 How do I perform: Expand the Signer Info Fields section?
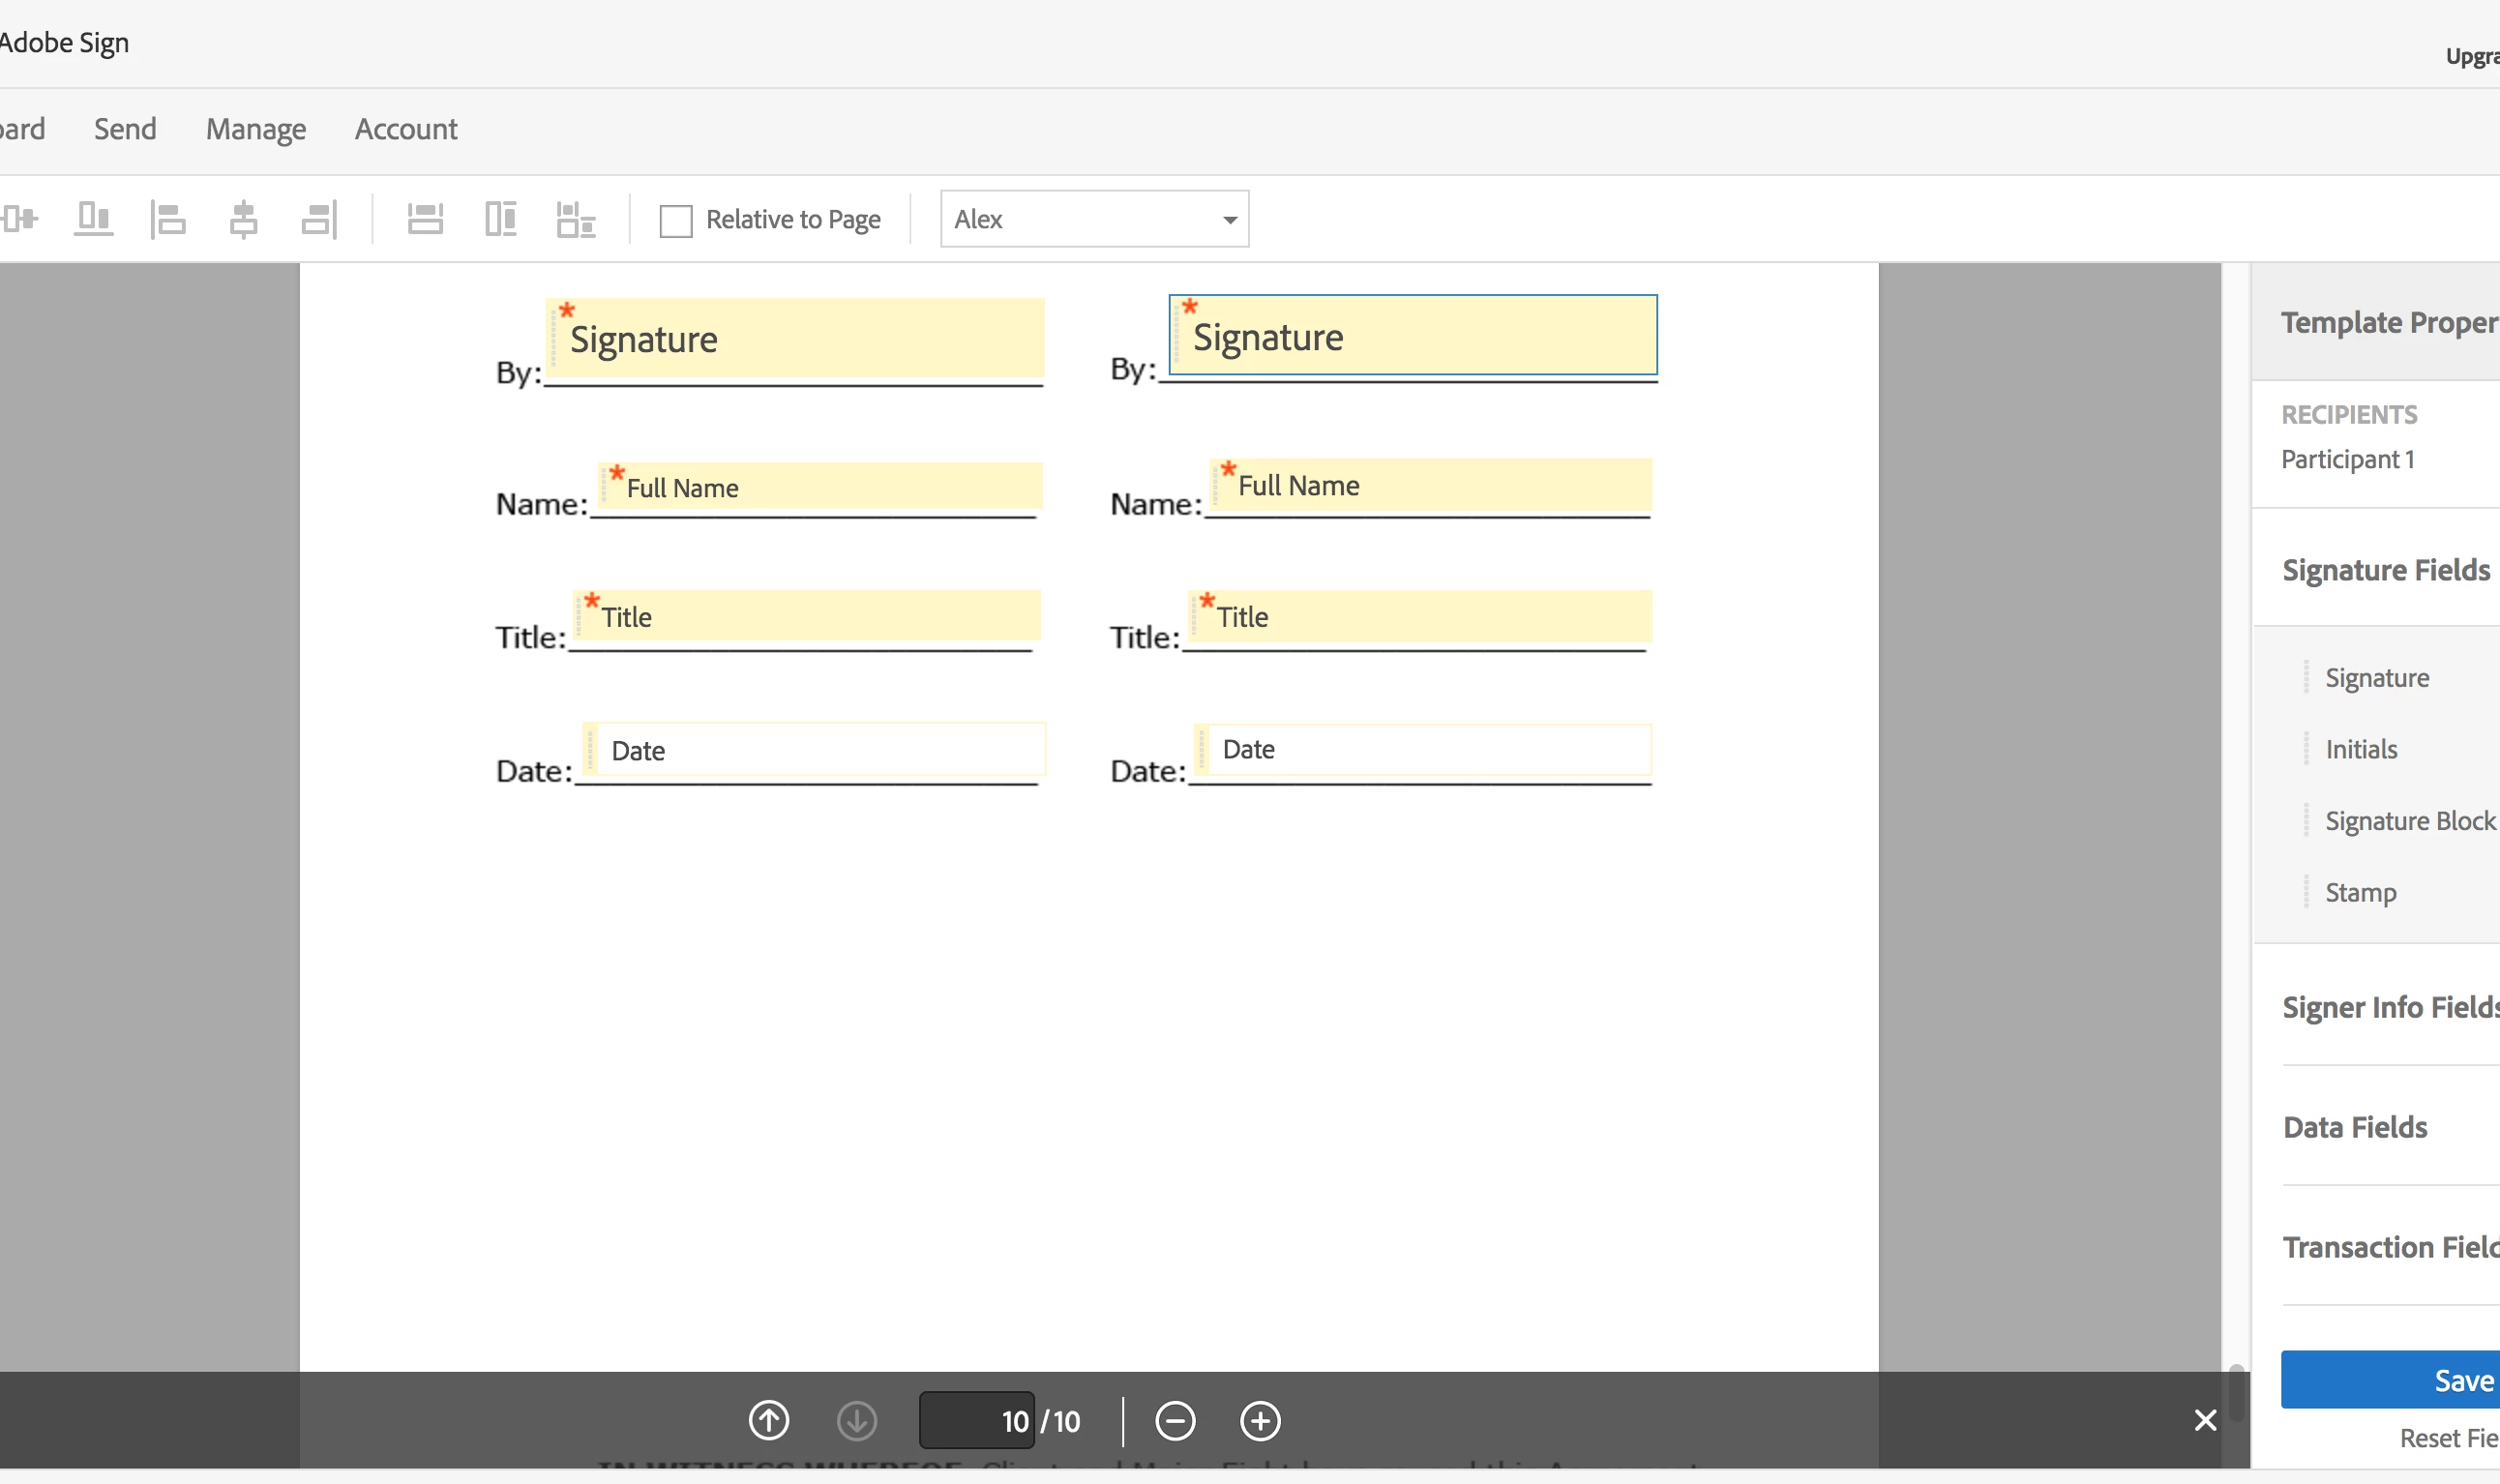2390,1007
